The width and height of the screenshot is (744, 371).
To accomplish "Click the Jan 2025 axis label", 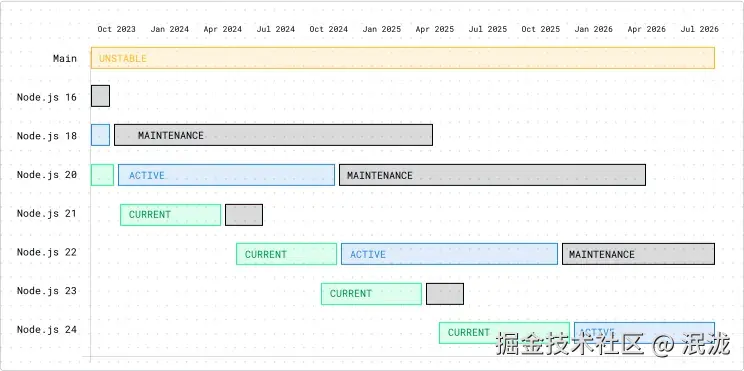I will [x=381, y=29].
